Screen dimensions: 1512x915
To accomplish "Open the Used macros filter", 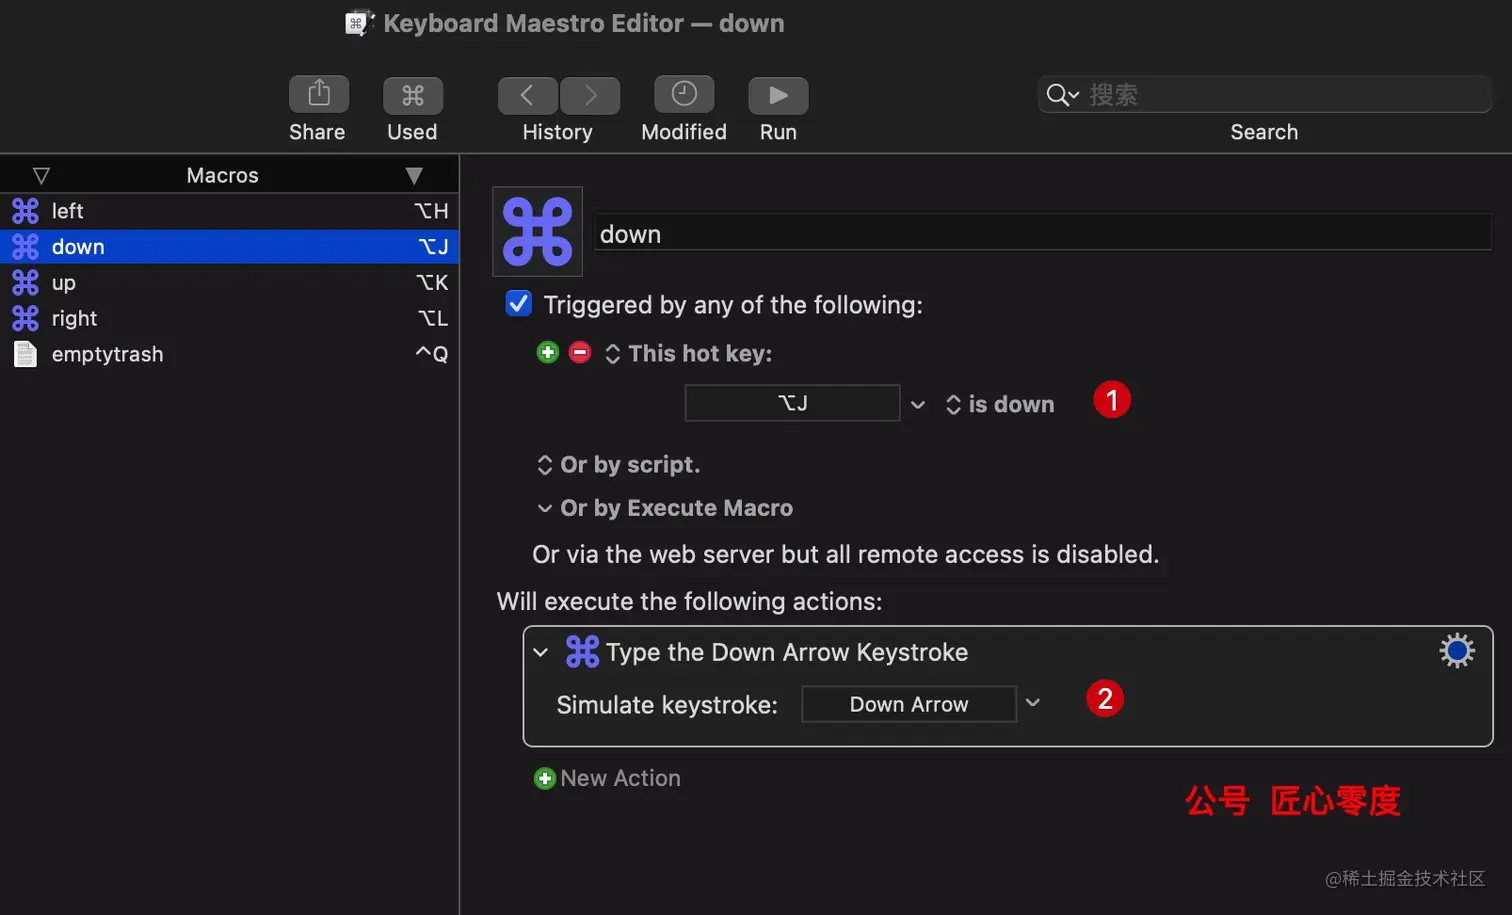I will [x=412, y=95].
